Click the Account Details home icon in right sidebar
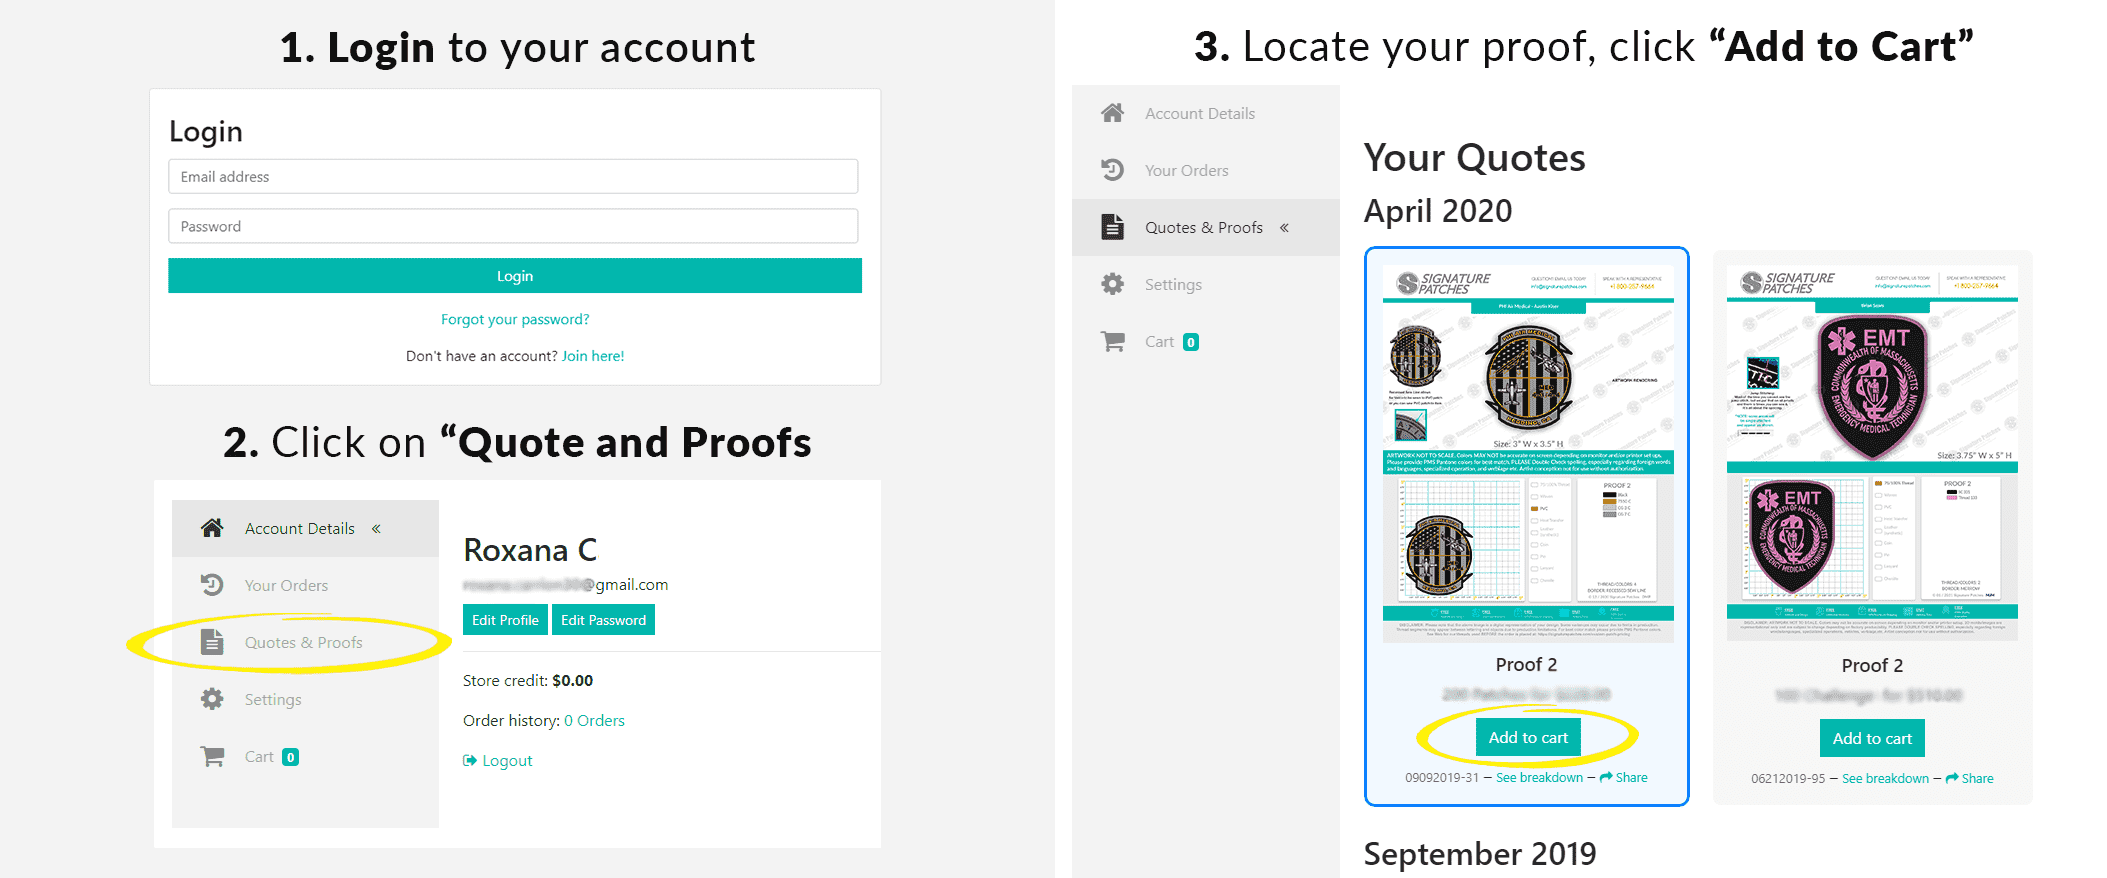The image size is (2107, 878). tap(1113, 113)
